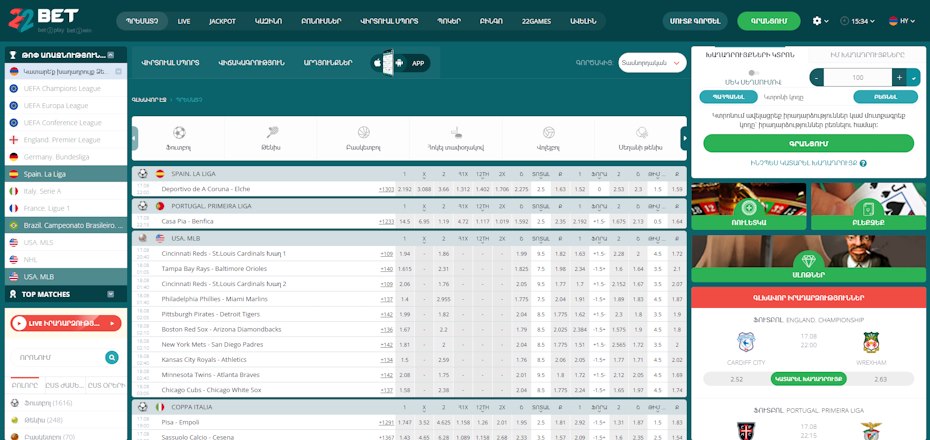Select Germany. Bundesliga in sidebar
This screenshot has width=930, height=440.
pyautogui.click(x=66, y=157)
